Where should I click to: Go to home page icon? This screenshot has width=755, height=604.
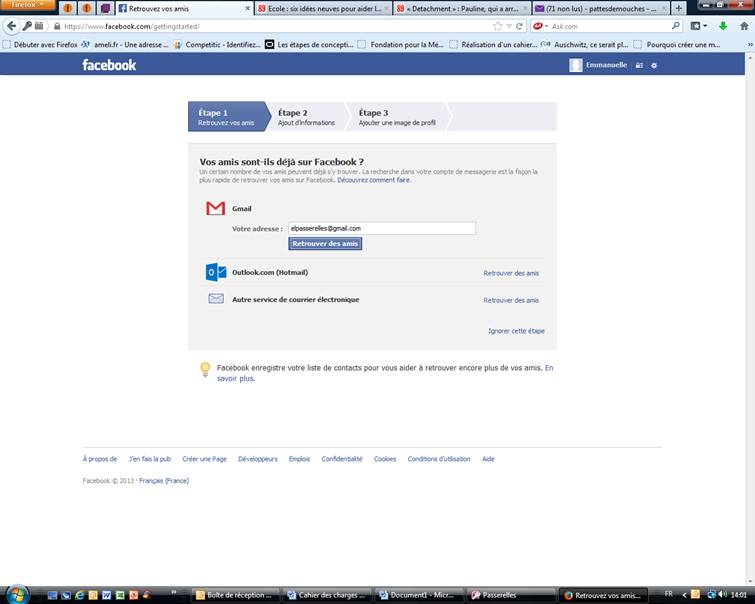[744, 26]
